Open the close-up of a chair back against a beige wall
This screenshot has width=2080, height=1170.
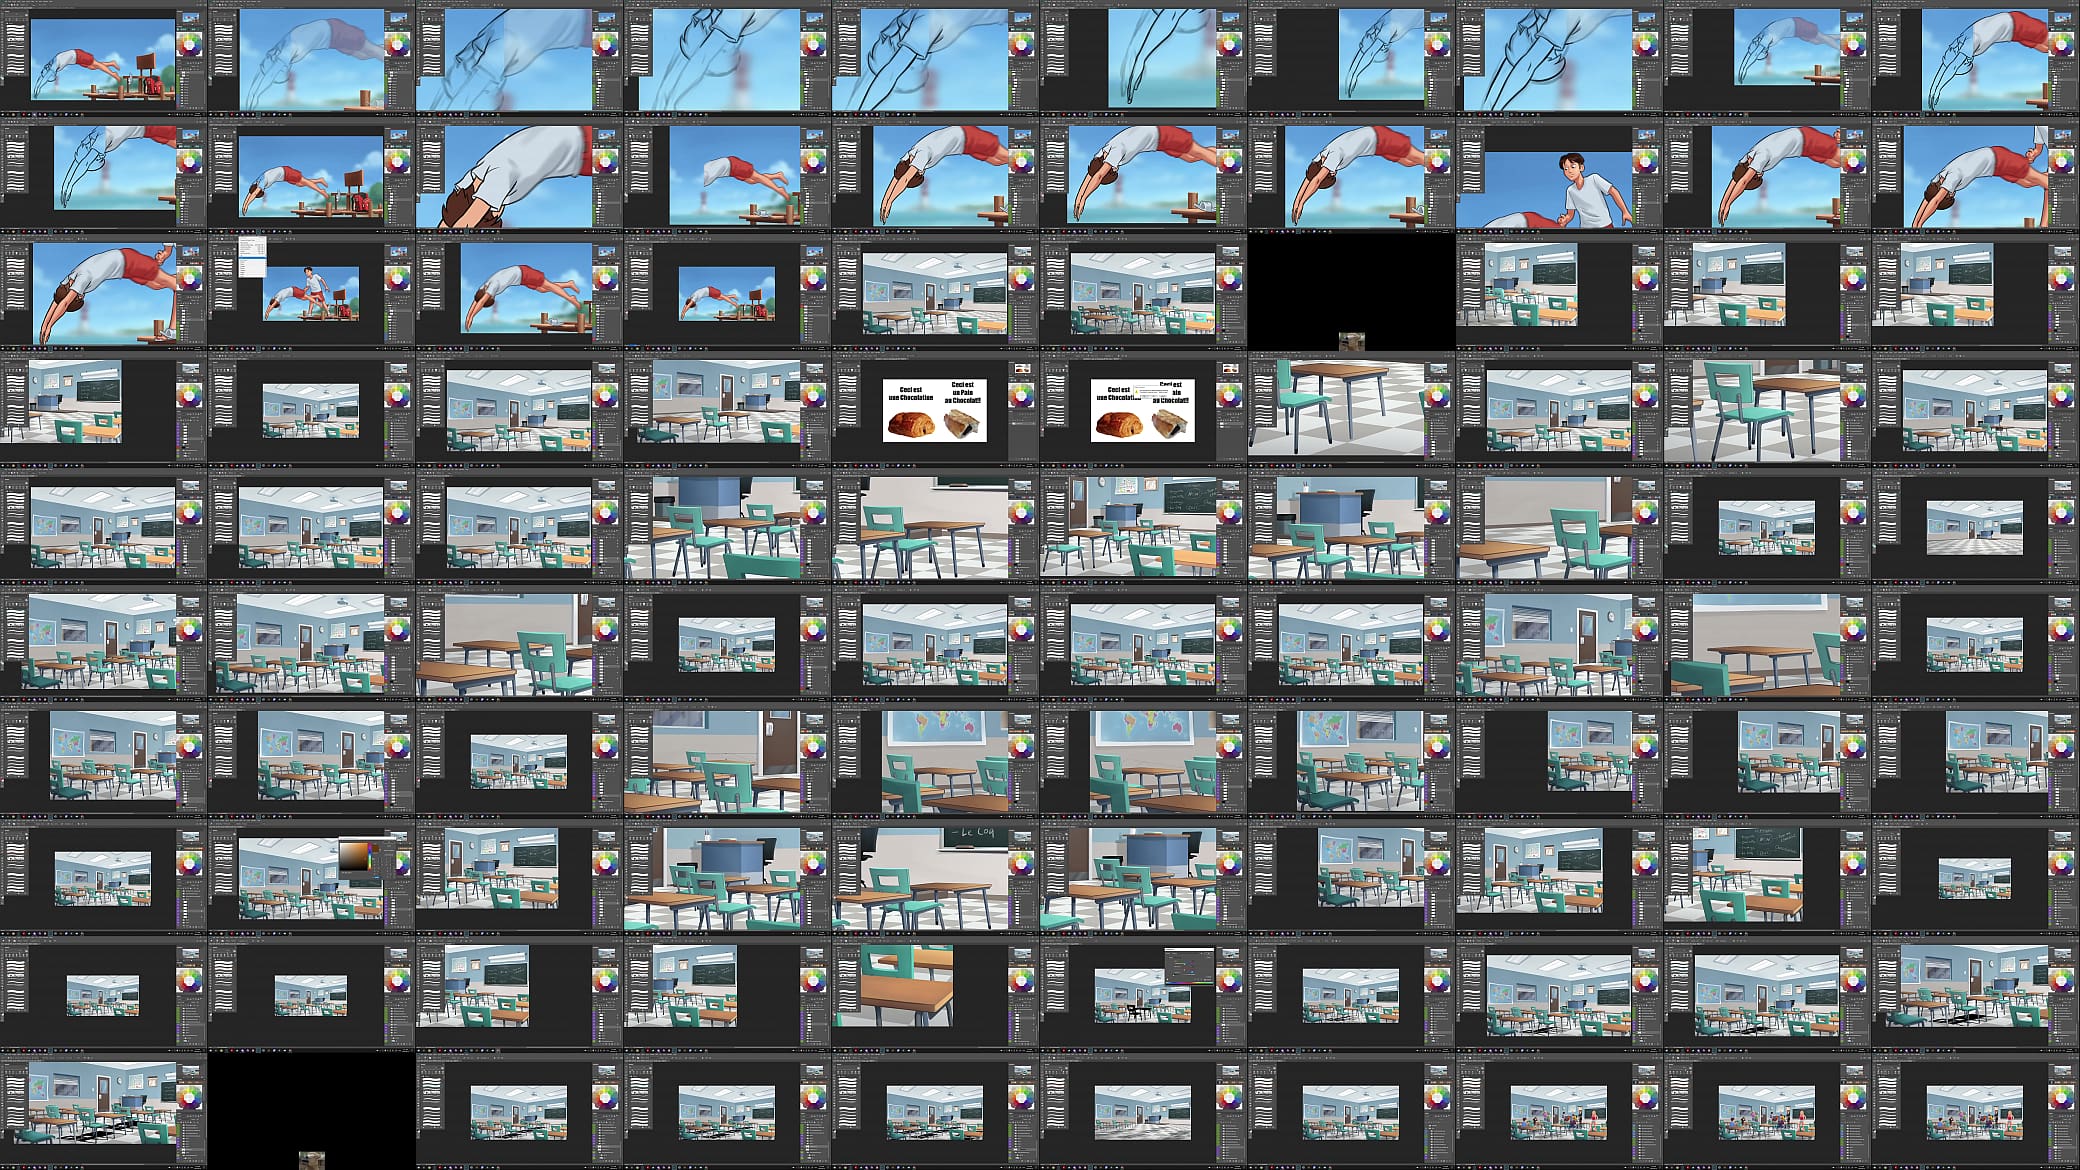(x=1560, y=525)
